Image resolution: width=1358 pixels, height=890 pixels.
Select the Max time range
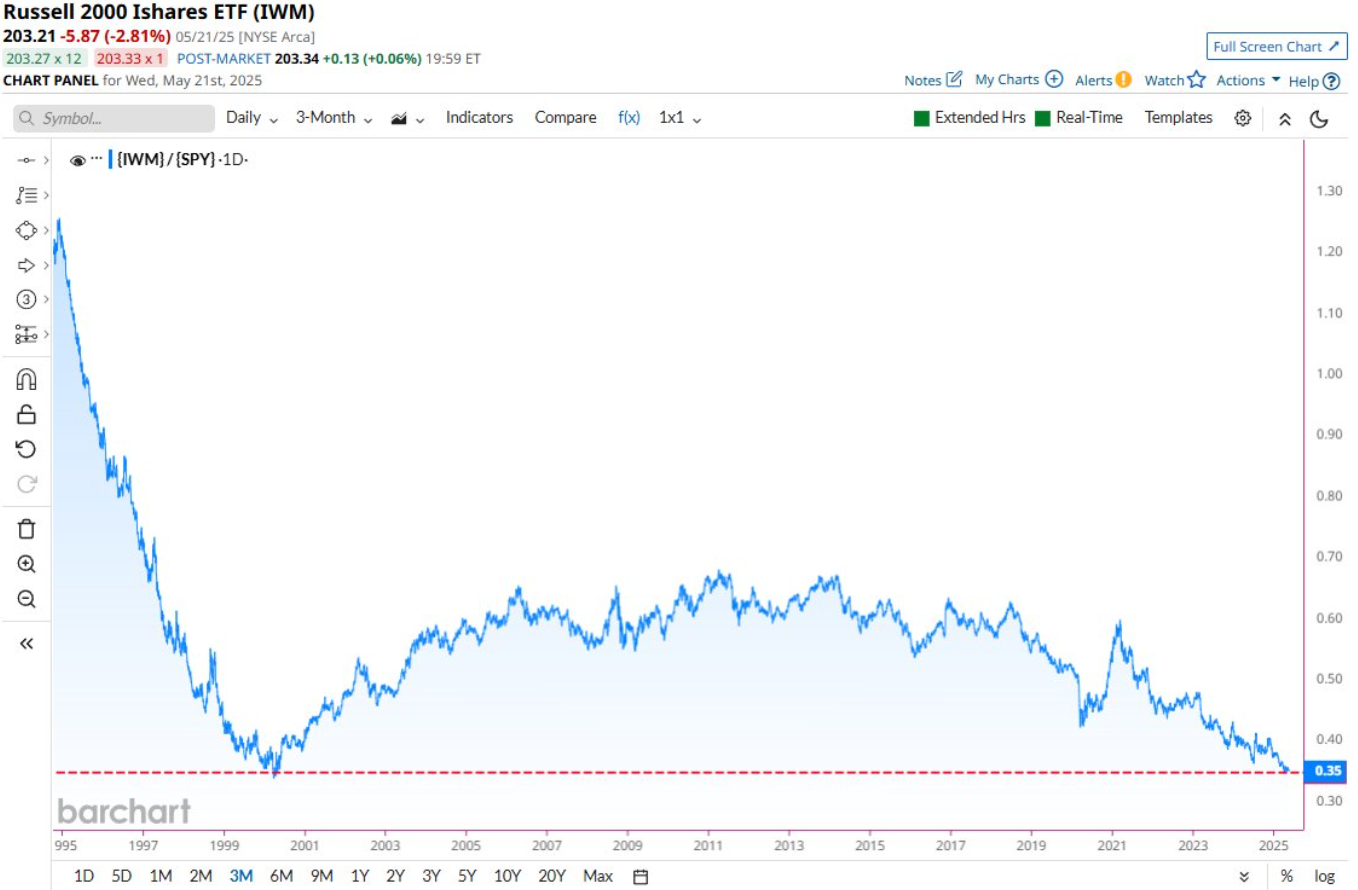coord(598,877)
